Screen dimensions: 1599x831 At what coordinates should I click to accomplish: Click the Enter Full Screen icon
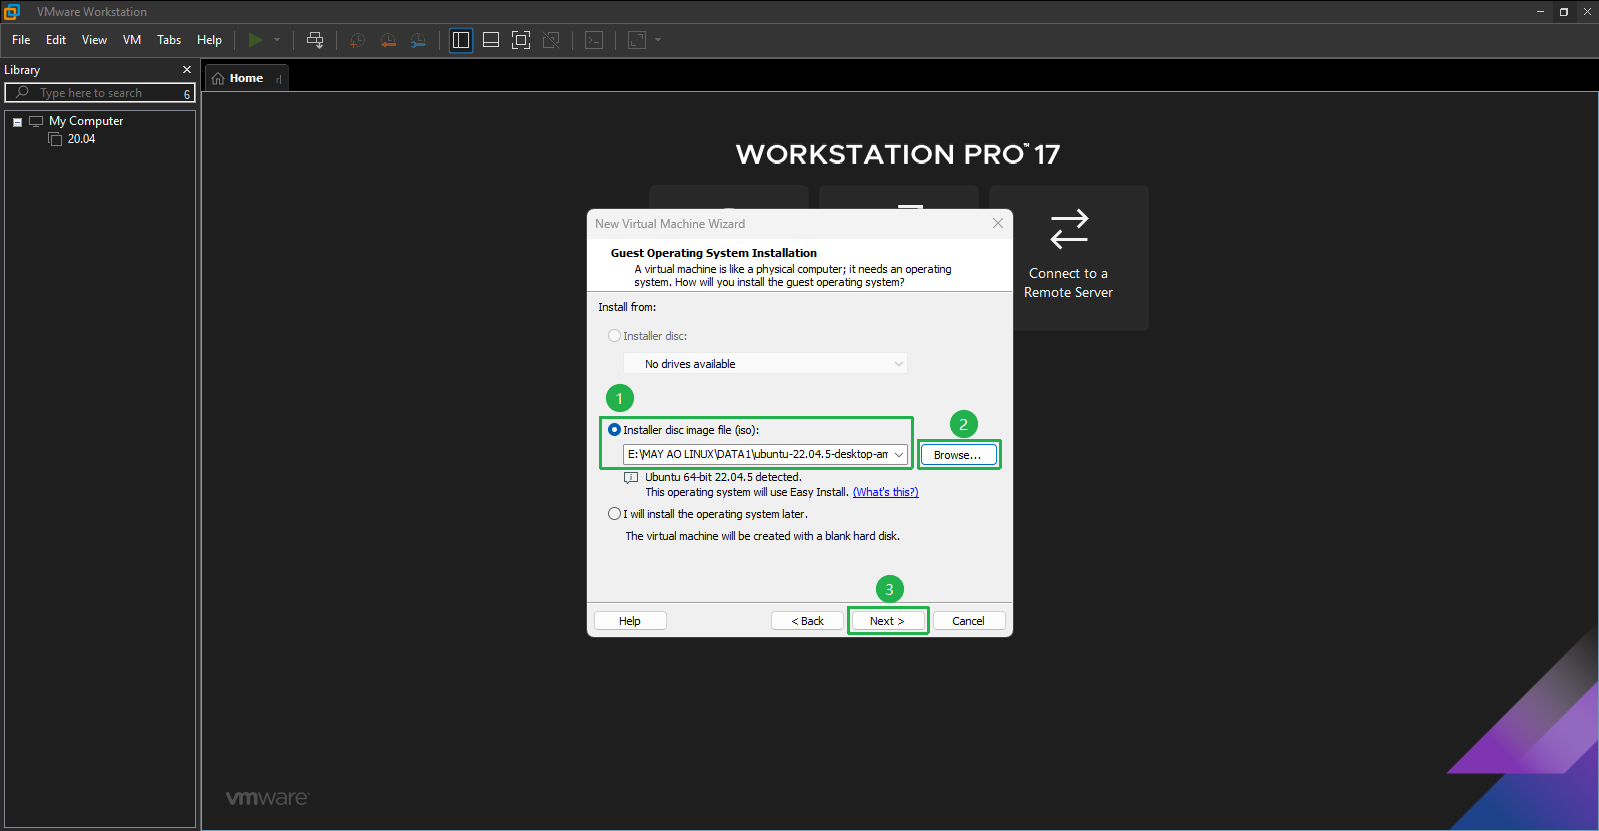pos(521,40)
